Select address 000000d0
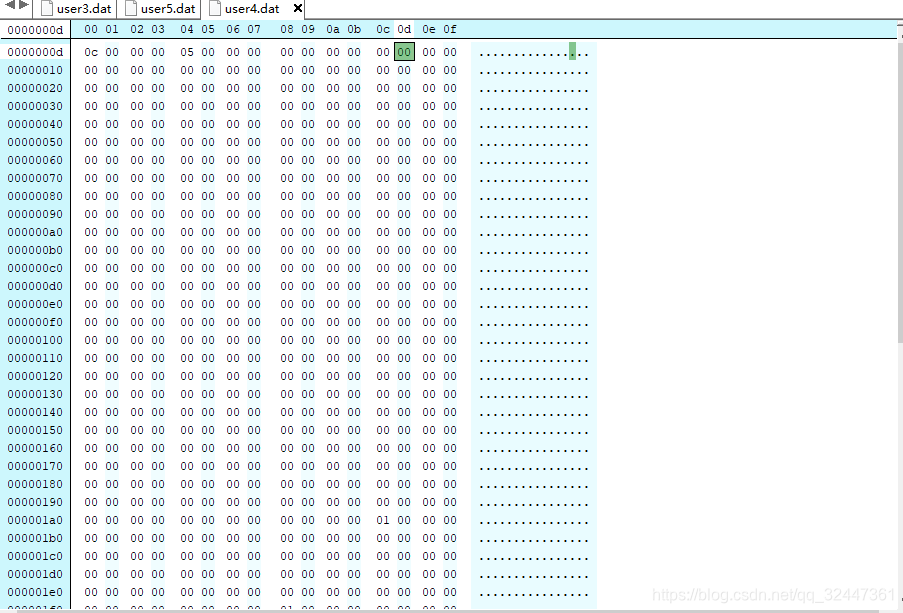903x613 pixels. click(35, 286)
